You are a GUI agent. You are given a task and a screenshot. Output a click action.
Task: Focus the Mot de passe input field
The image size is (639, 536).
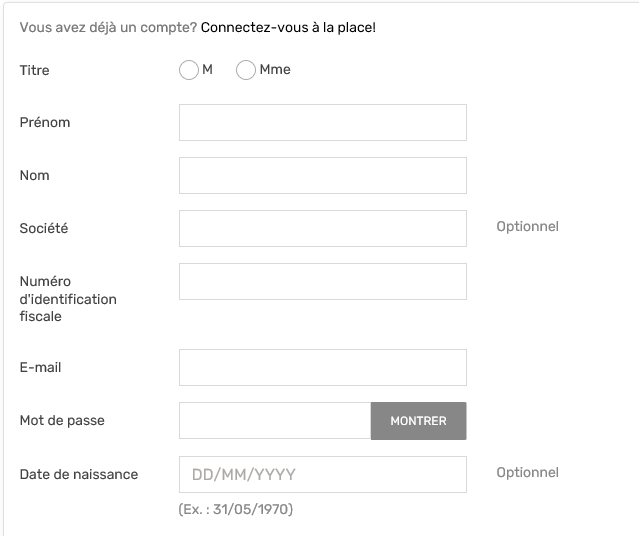click(x=275, y=421)
